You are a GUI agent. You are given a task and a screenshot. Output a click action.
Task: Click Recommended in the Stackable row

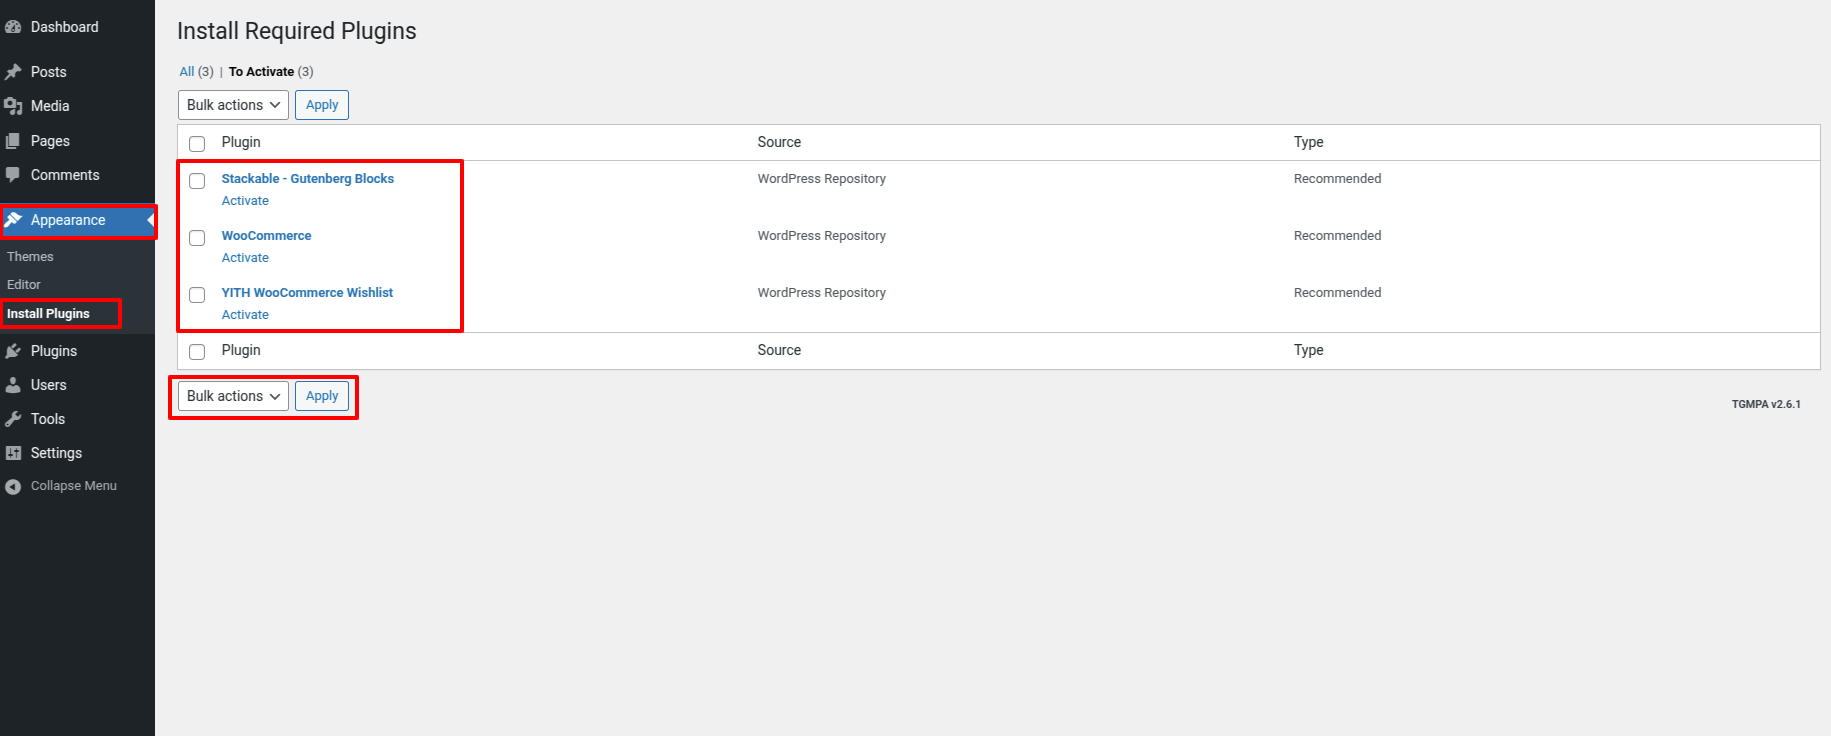click(1337, 179)
